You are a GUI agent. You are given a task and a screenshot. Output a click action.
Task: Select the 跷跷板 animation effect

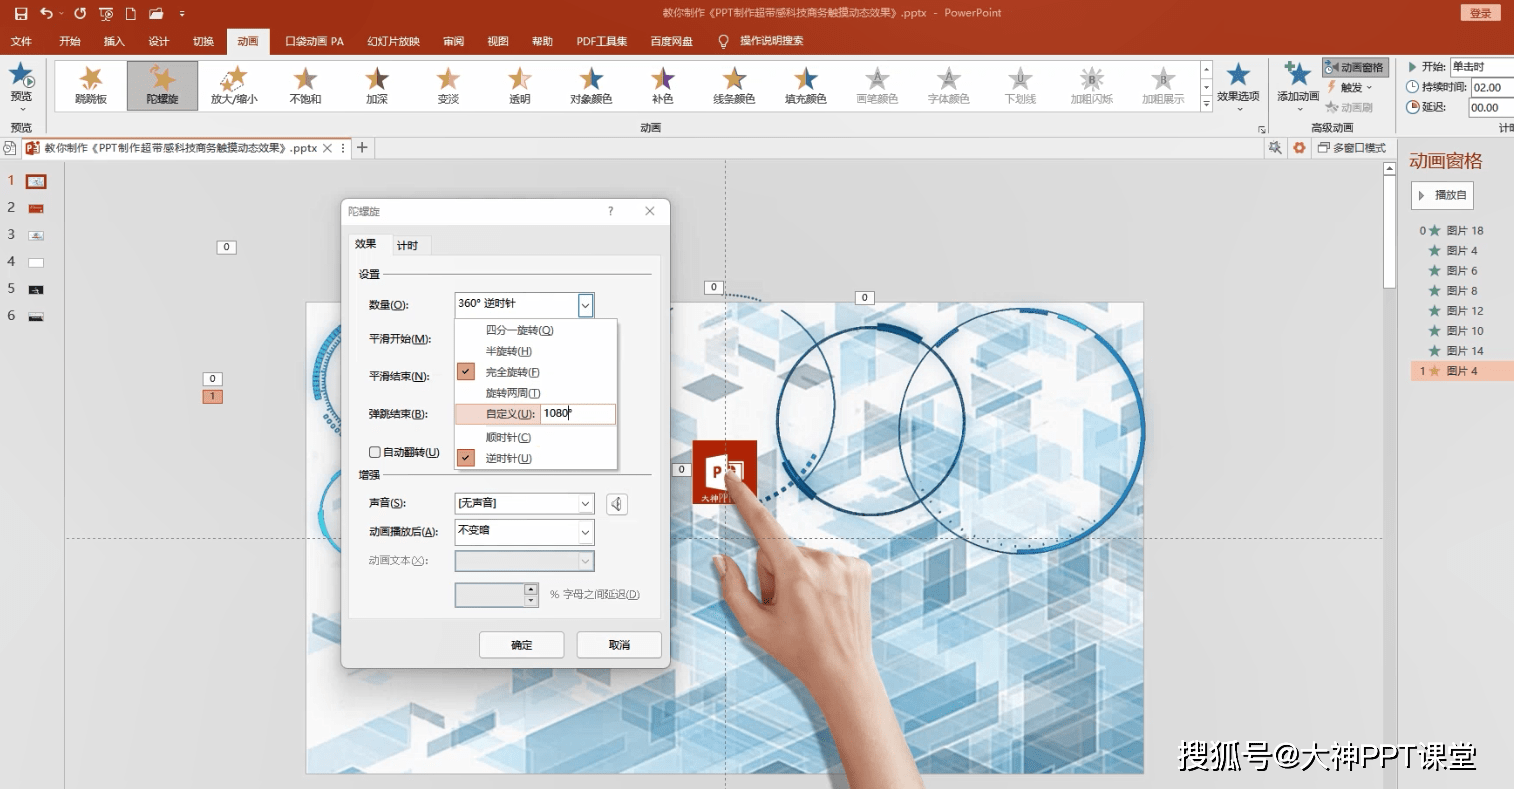91,85
